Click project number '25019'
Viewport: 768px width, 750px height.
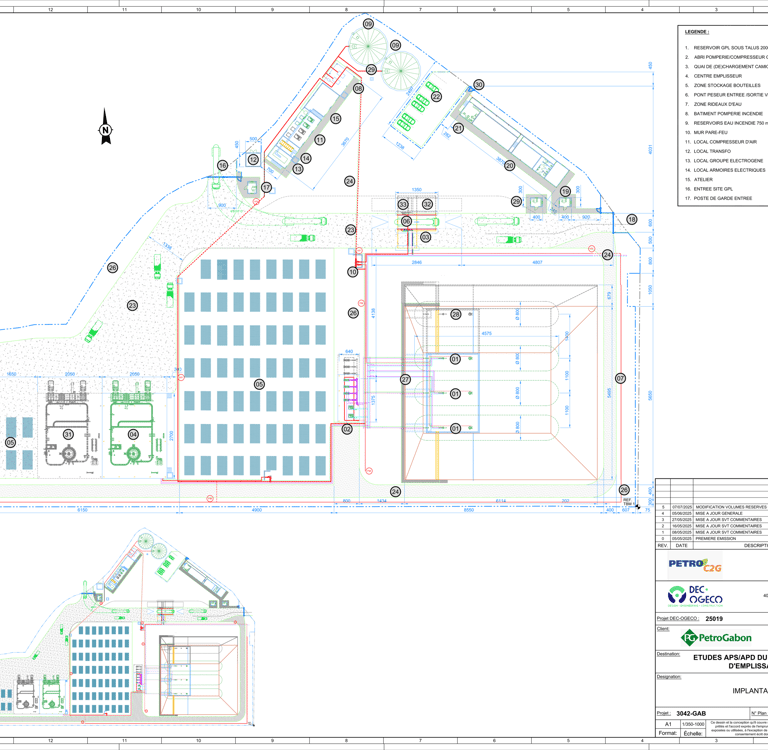[x=714, y=618]
